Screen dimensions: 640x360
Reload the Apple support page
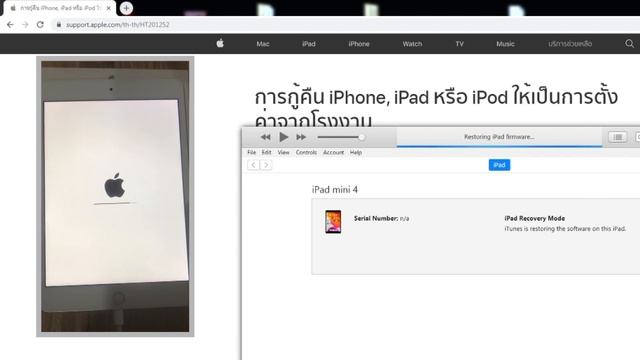[x=40, y=24]
